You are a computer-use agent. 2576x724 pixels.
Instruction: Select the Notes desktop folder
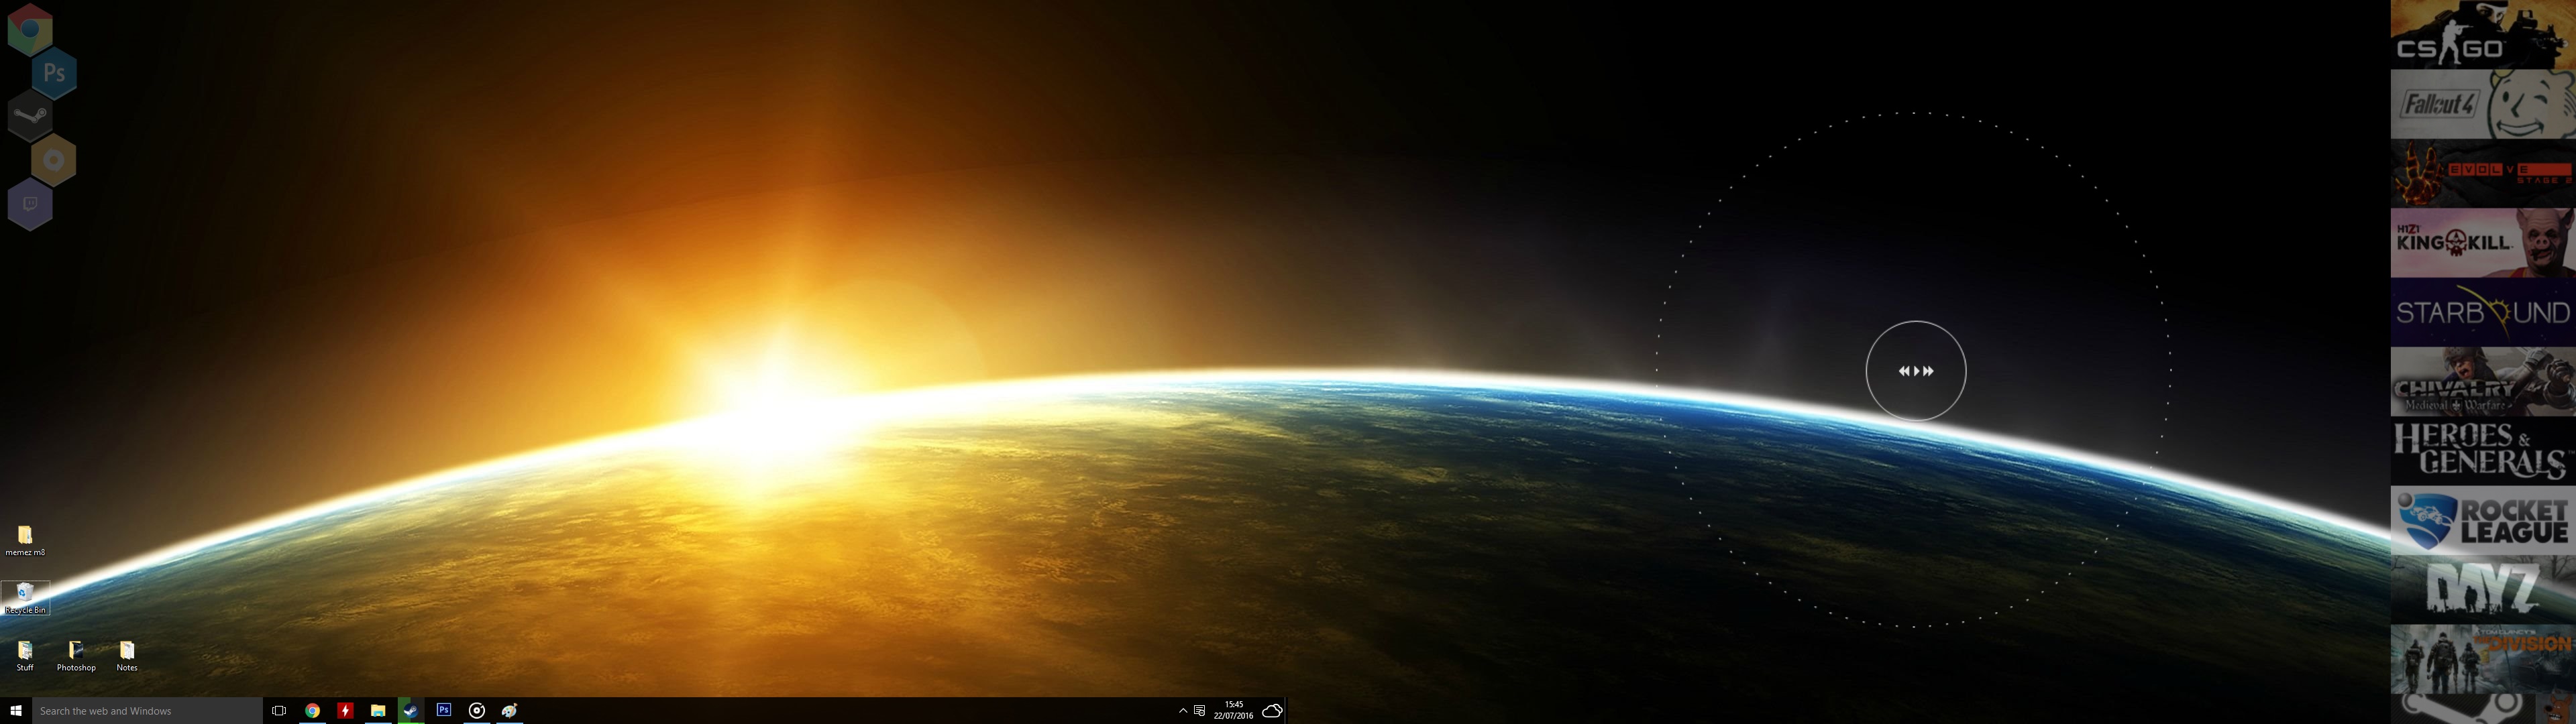tap(127, 656)
